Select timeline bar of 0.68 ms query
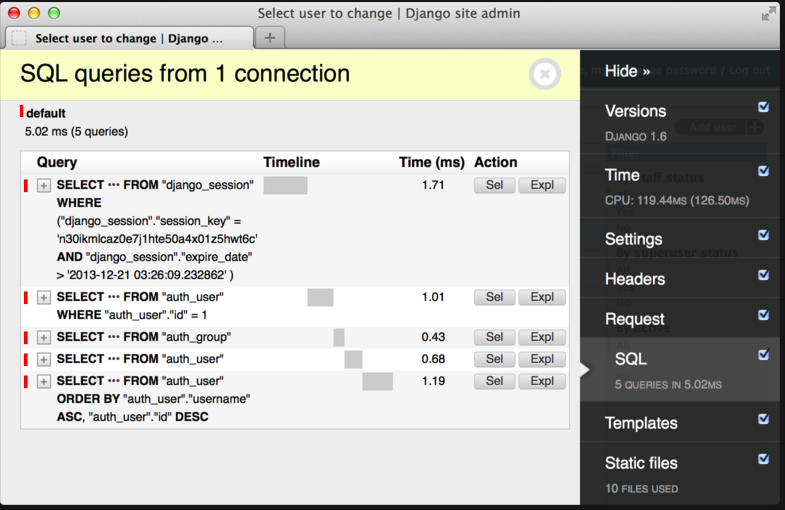This screenshot has height=510, width=785. 353,359
